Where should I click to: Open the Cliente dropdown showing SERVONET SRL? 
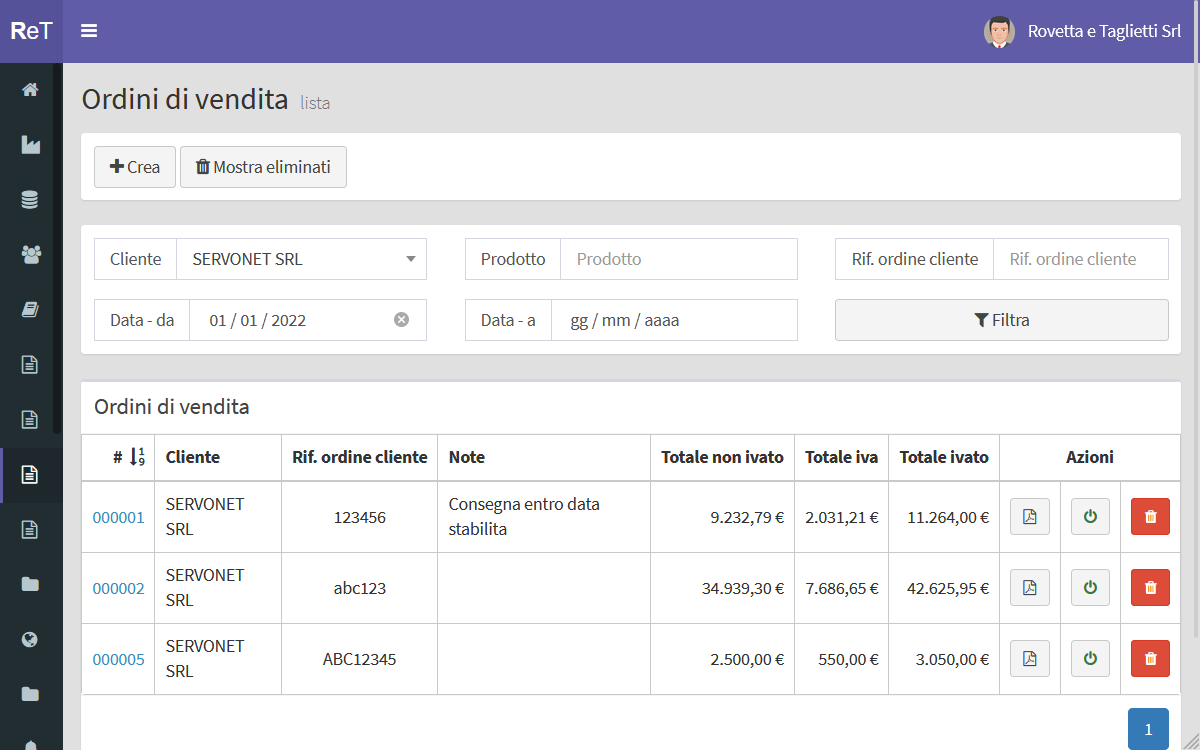pos(301,259)
